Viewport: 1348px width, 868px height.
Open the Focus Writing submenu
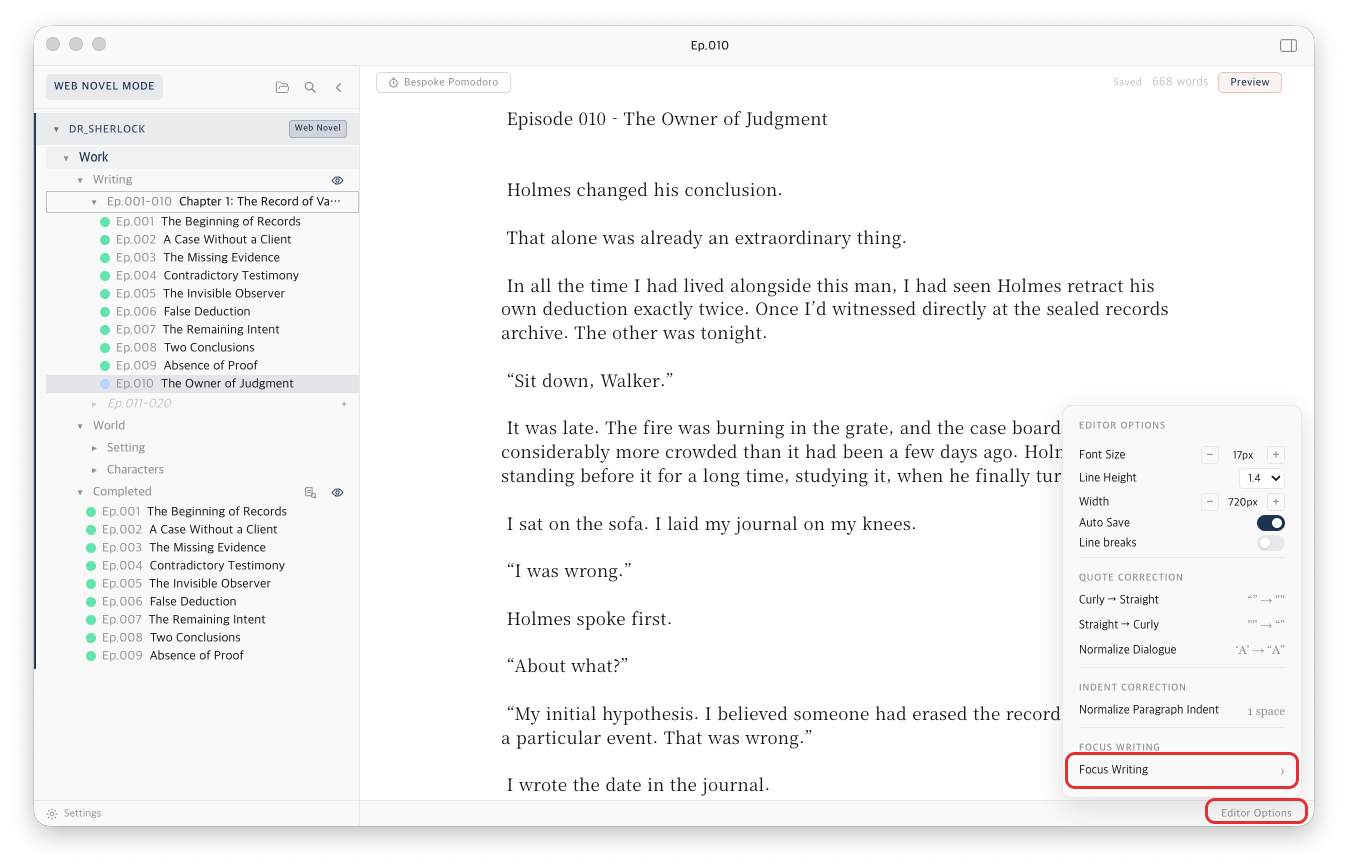pyautogui.click(x=1182, y=770)
